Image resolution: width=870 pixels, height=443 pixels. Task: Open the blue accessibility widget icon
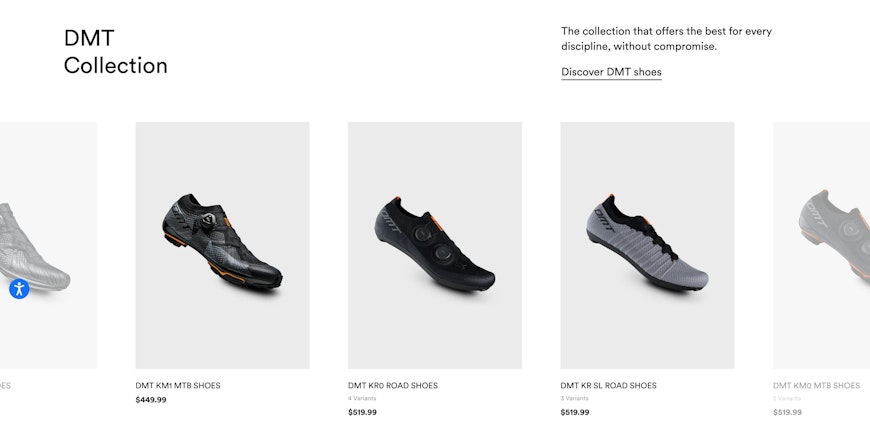[x=19, y=289]
